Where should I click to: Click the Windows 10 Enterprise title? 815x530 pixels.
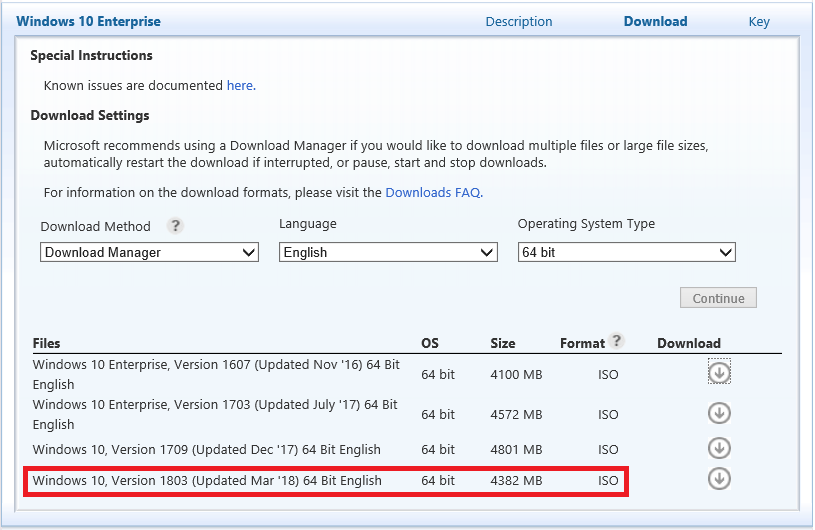coord(88,21)
